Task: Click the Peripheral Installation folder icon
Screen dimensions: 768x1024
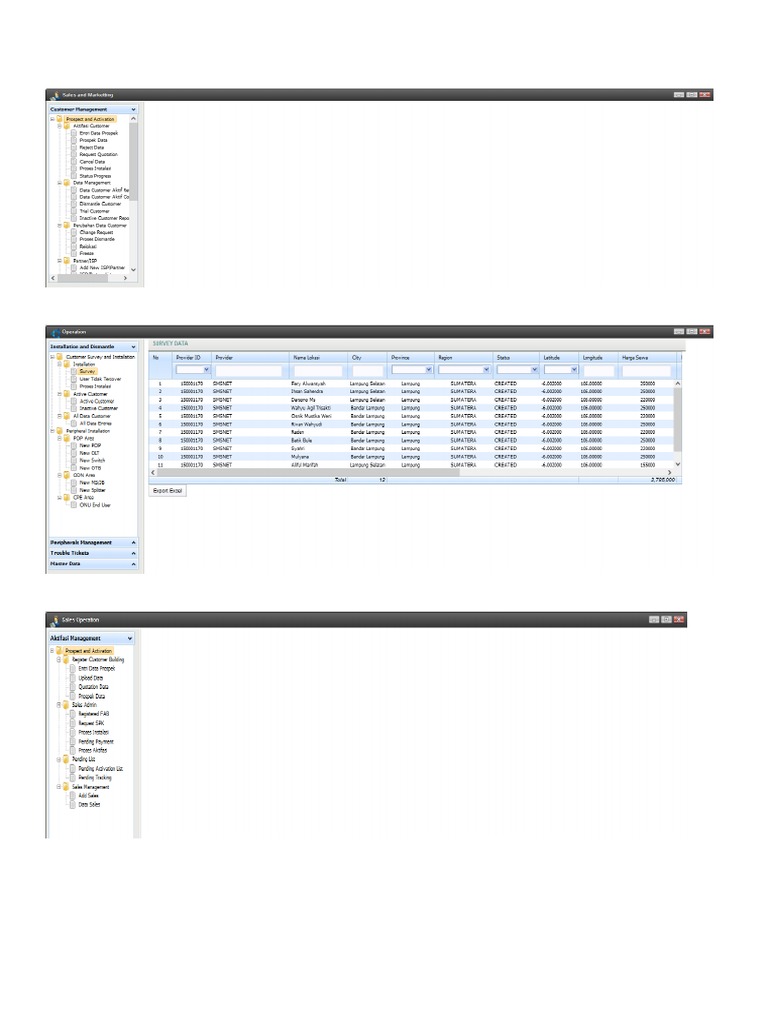Action: [60, 430]
